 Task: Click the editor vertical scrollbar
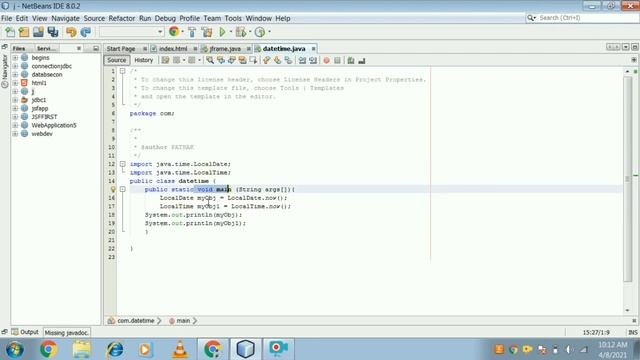[x=627, y=179]
